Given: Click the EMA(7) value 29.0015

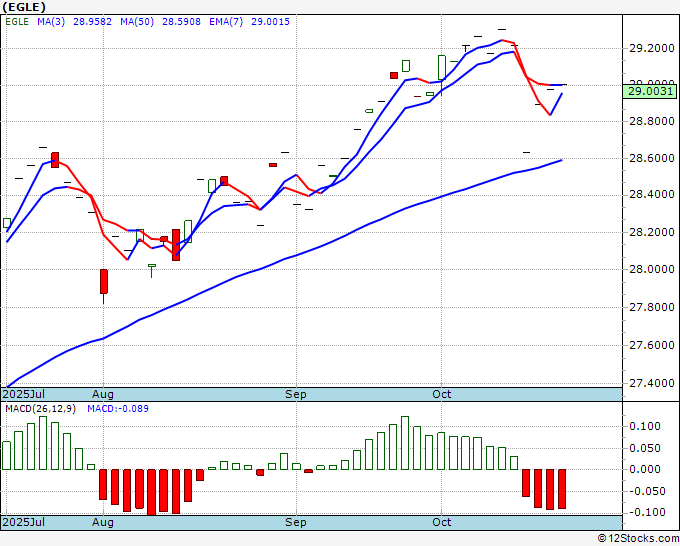Looking at the screenshot, I should (271, 22).
